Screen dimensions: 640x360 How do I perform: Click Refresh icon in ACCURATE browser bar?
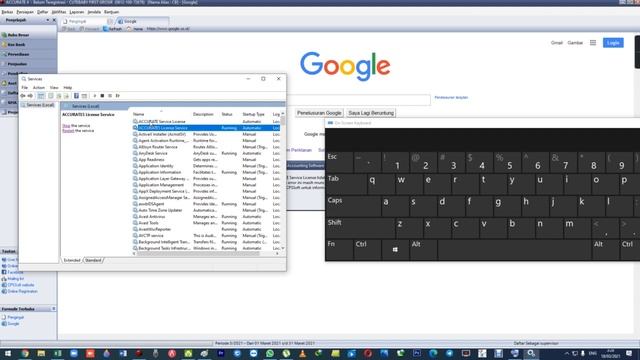(x=112, y=29)
